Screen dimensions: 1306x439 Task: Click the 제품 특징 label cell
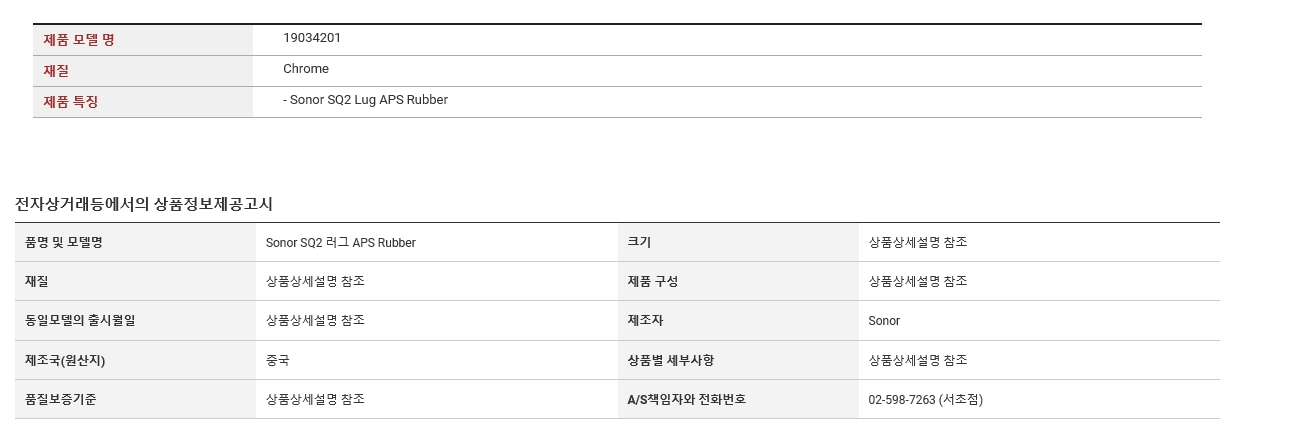(143, 102)
